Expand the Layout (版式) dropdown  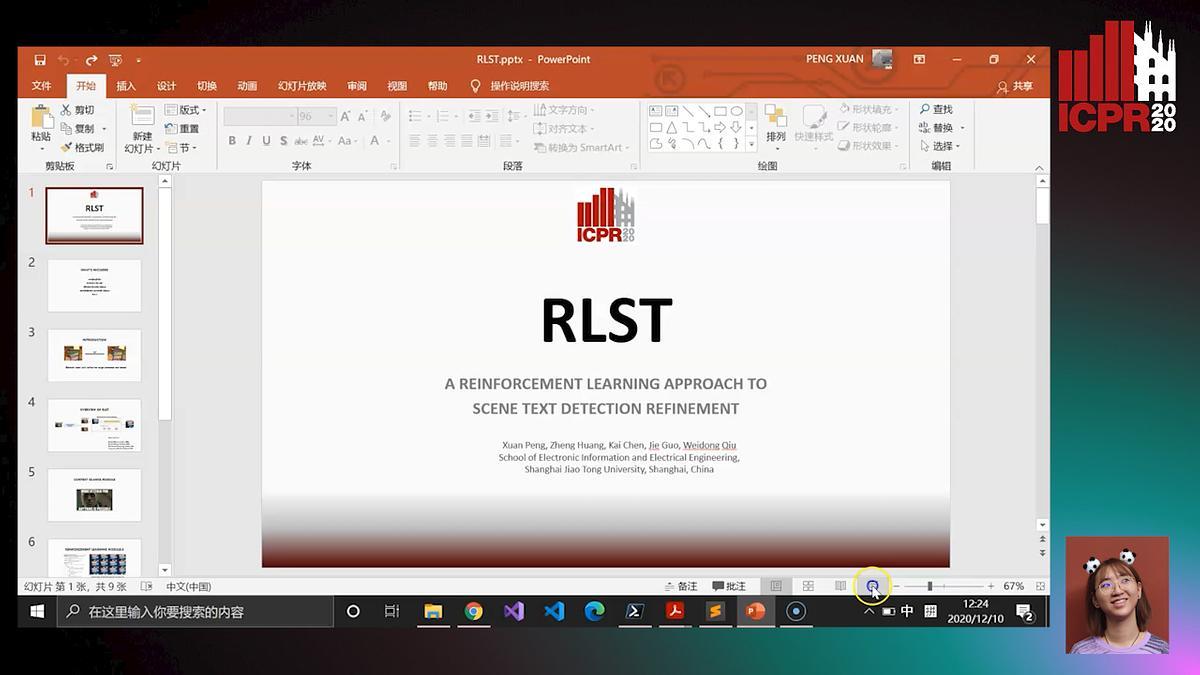click(186, 110)
